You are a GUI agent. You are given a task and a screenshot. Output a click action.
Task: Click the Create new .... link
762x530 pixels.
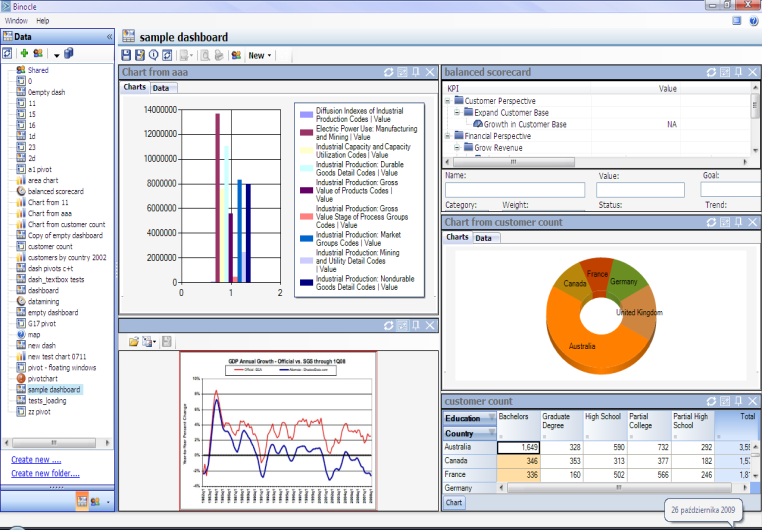pos(36,460)
